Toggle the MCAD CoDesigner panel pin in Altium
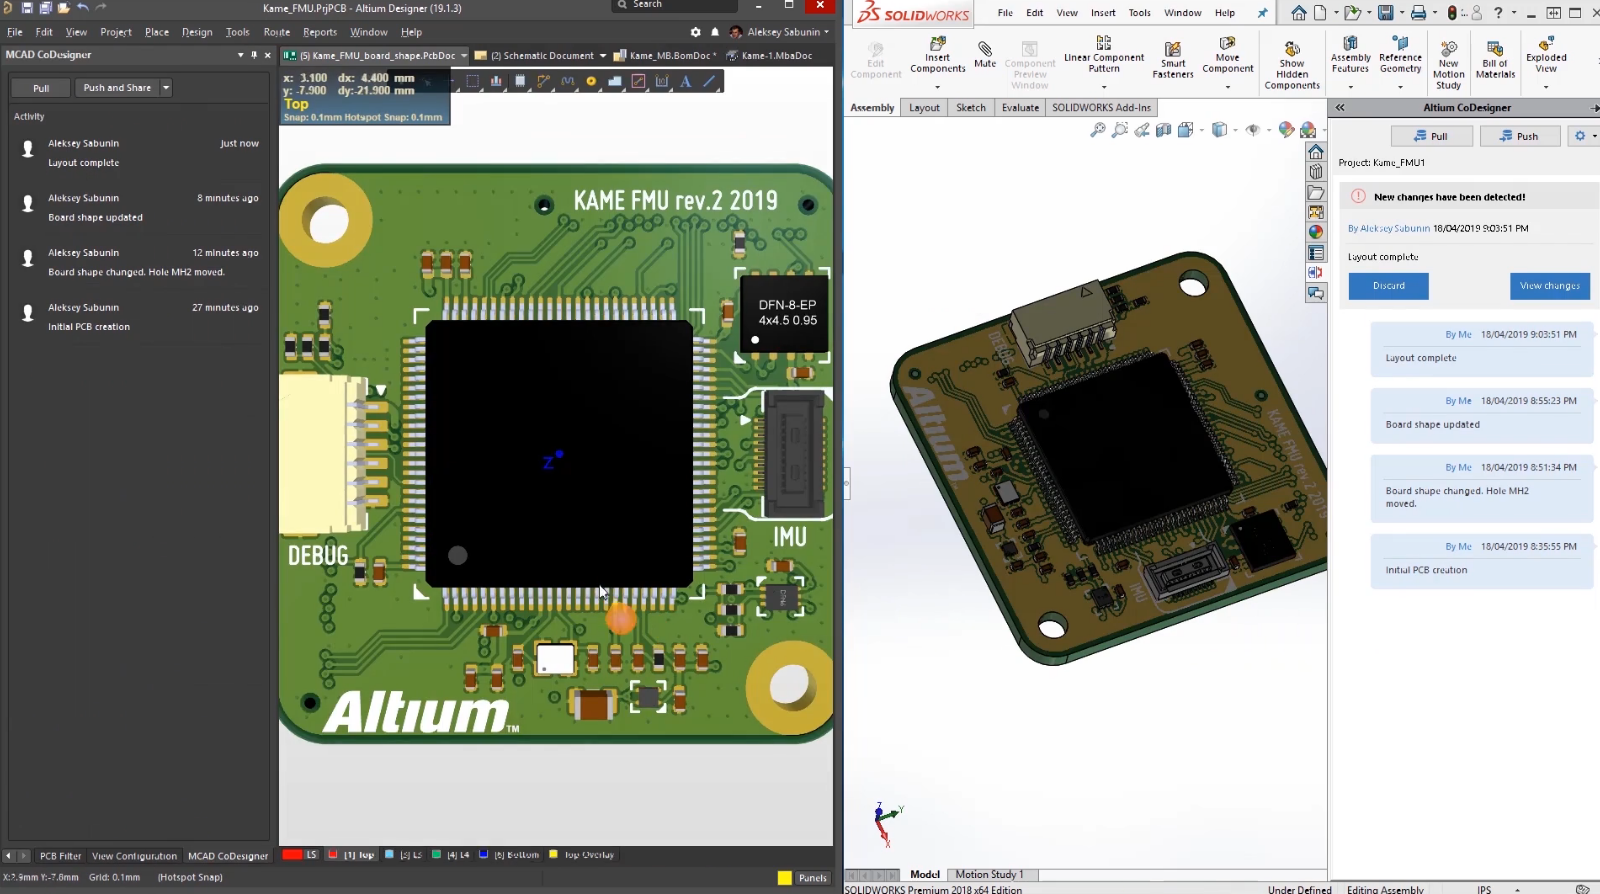 254,55
